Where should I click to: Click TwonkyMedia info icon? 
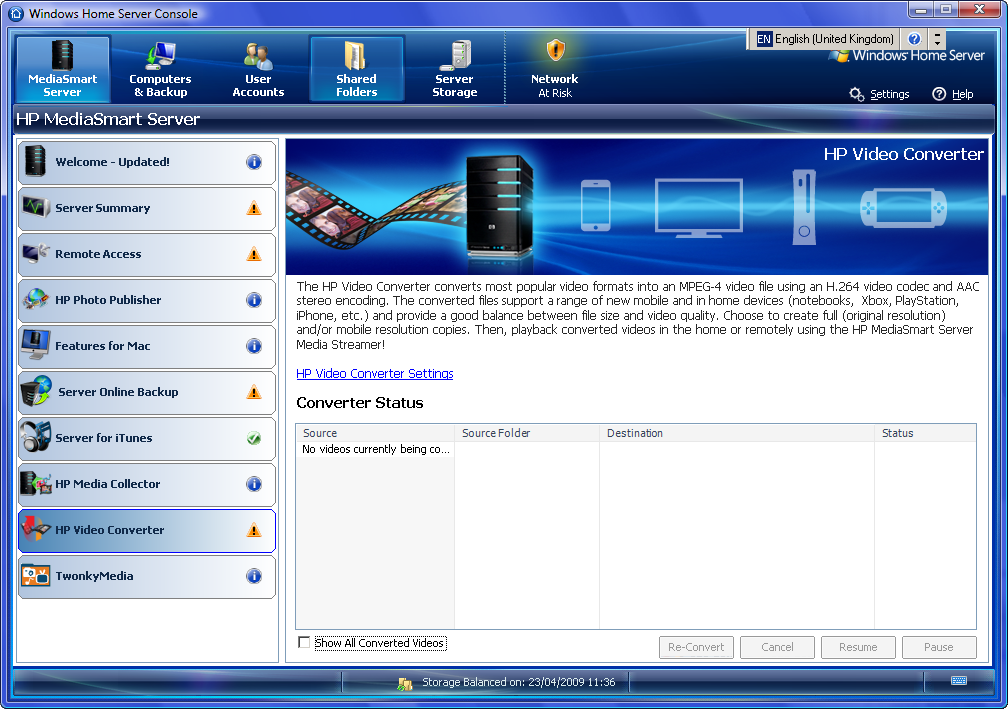254,576
